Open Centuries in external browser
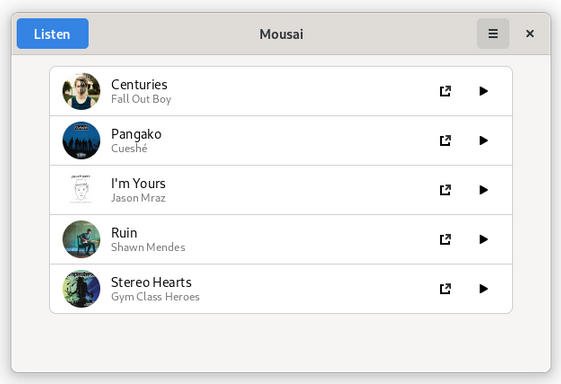 pos(445,91)
